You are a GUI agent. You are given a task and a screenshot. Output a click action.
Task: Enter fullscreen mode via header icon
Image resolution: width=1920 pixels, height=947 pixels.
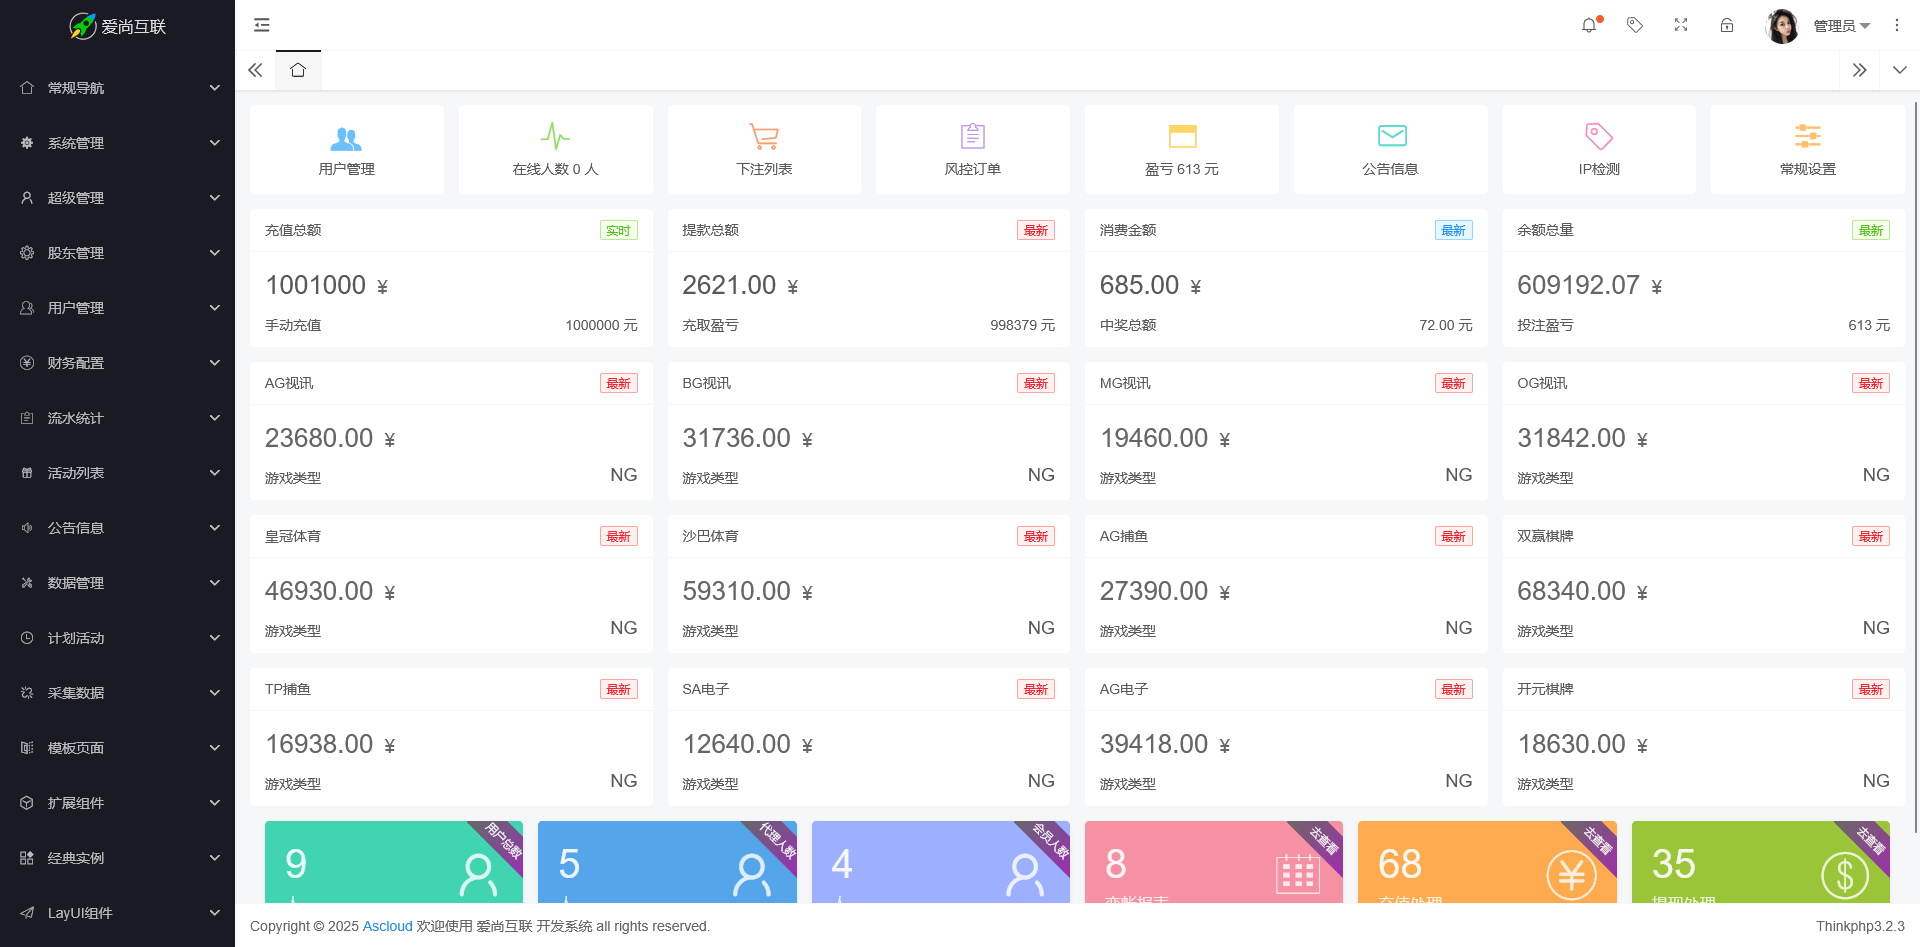(1681, 25)
